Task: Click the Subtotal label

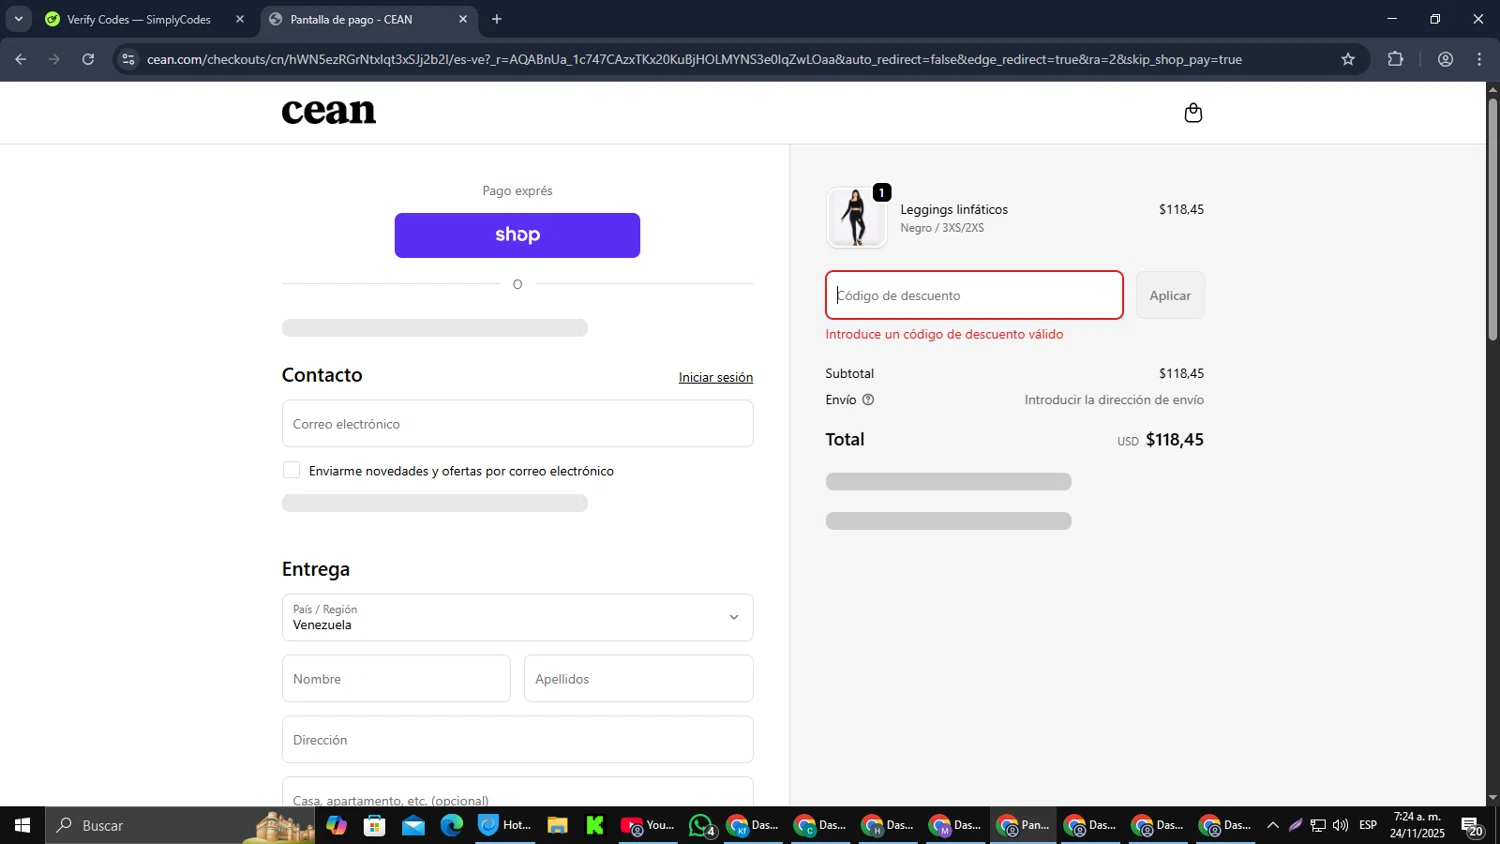Action: click(x=850, y=373)
